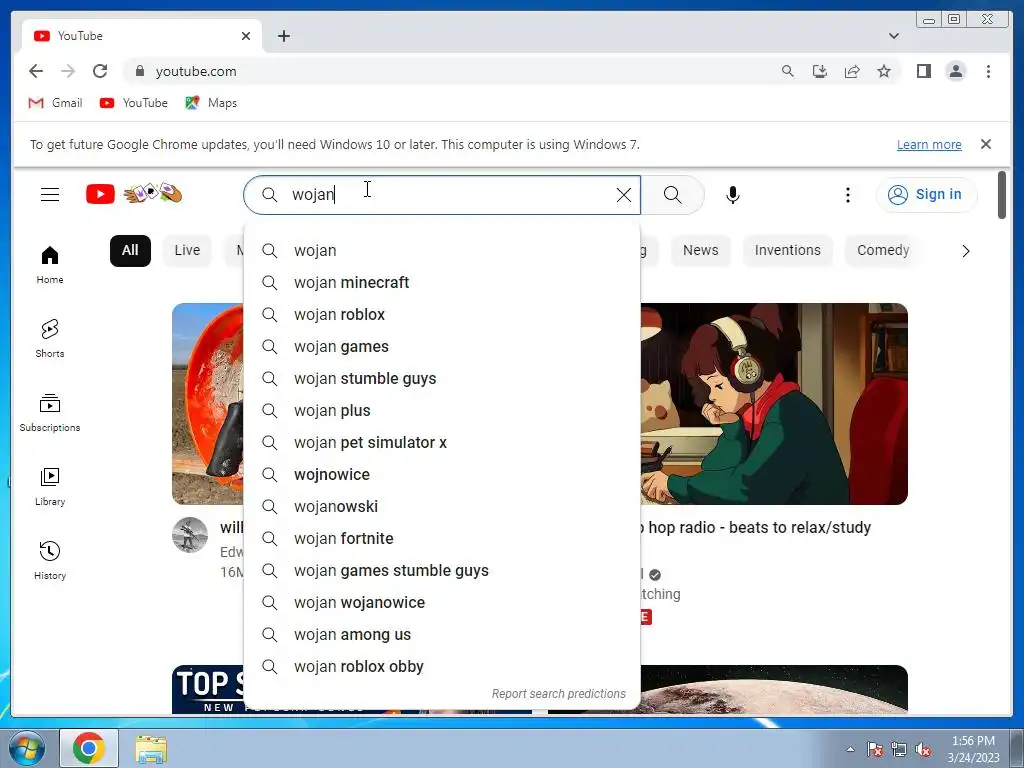Choose suggestion 'wojan roblox obby'

tap(441, 667)
